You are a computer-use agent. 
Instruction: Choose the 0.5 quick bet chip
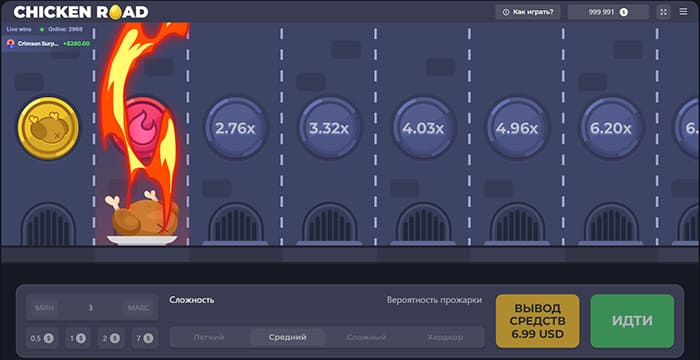[42, 338]
